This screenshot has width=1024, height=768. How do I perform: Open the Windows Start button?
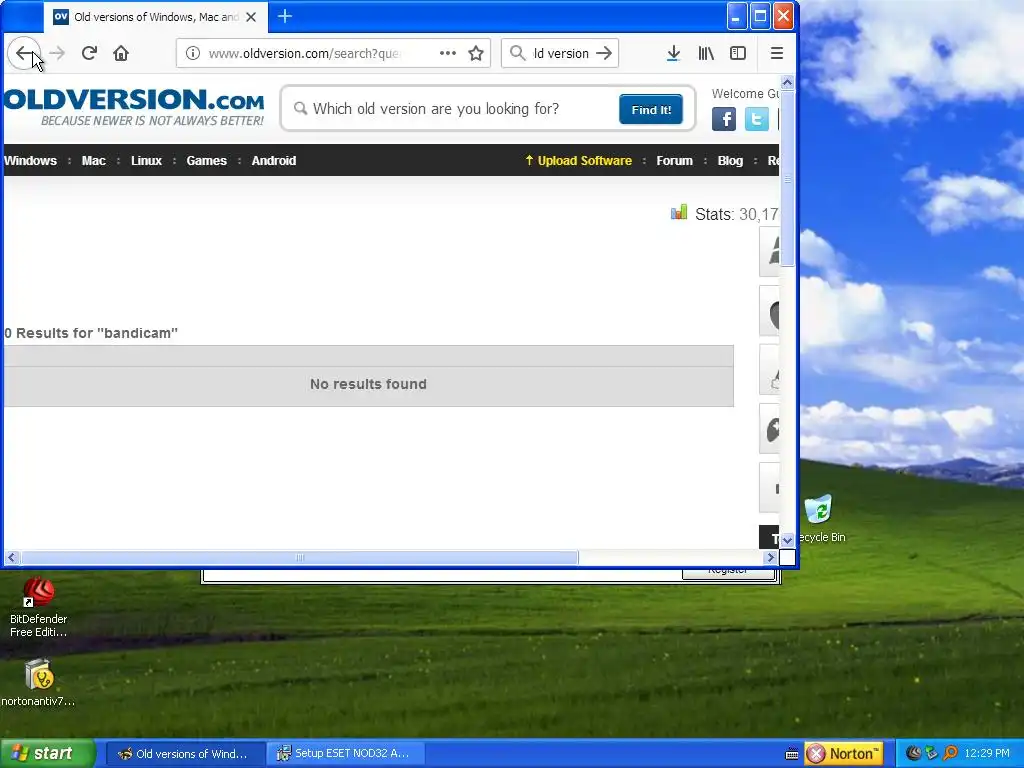[47, 754]
